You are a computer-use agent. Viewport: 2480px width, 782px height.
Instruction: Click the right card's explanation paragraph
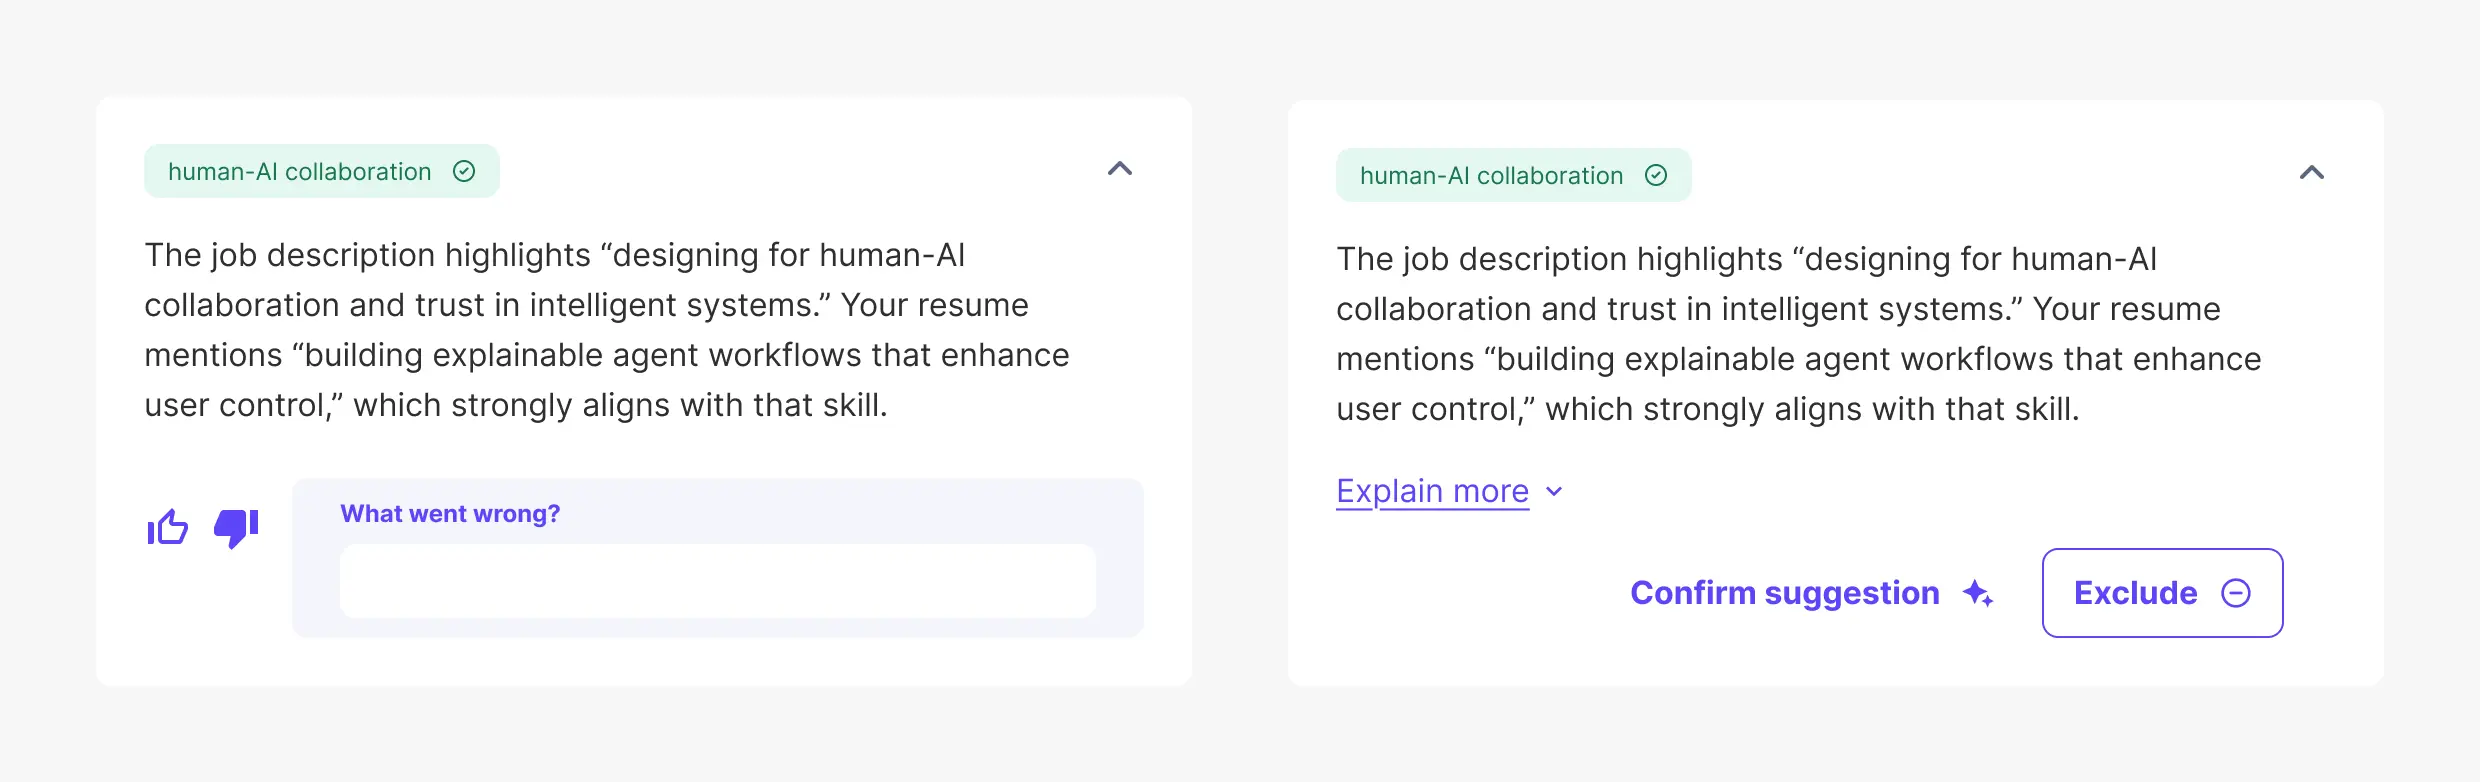(x=1798, y=334)
